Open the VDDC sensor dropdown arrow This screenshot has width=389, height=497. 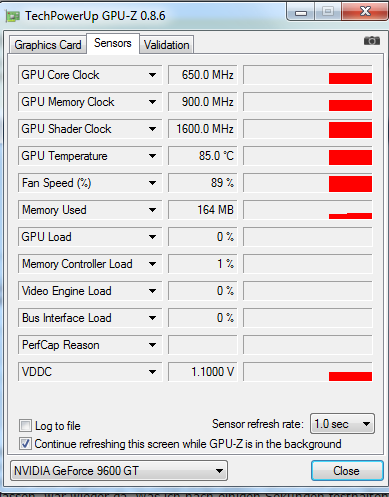coord(152,372)
